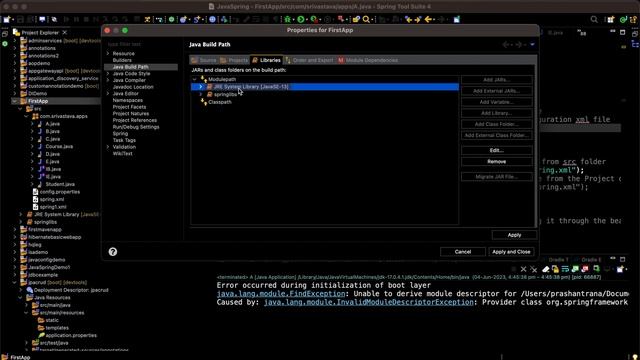
Task: Select spring.xml in Project Explorer
Action: click(x=52, y=200)
